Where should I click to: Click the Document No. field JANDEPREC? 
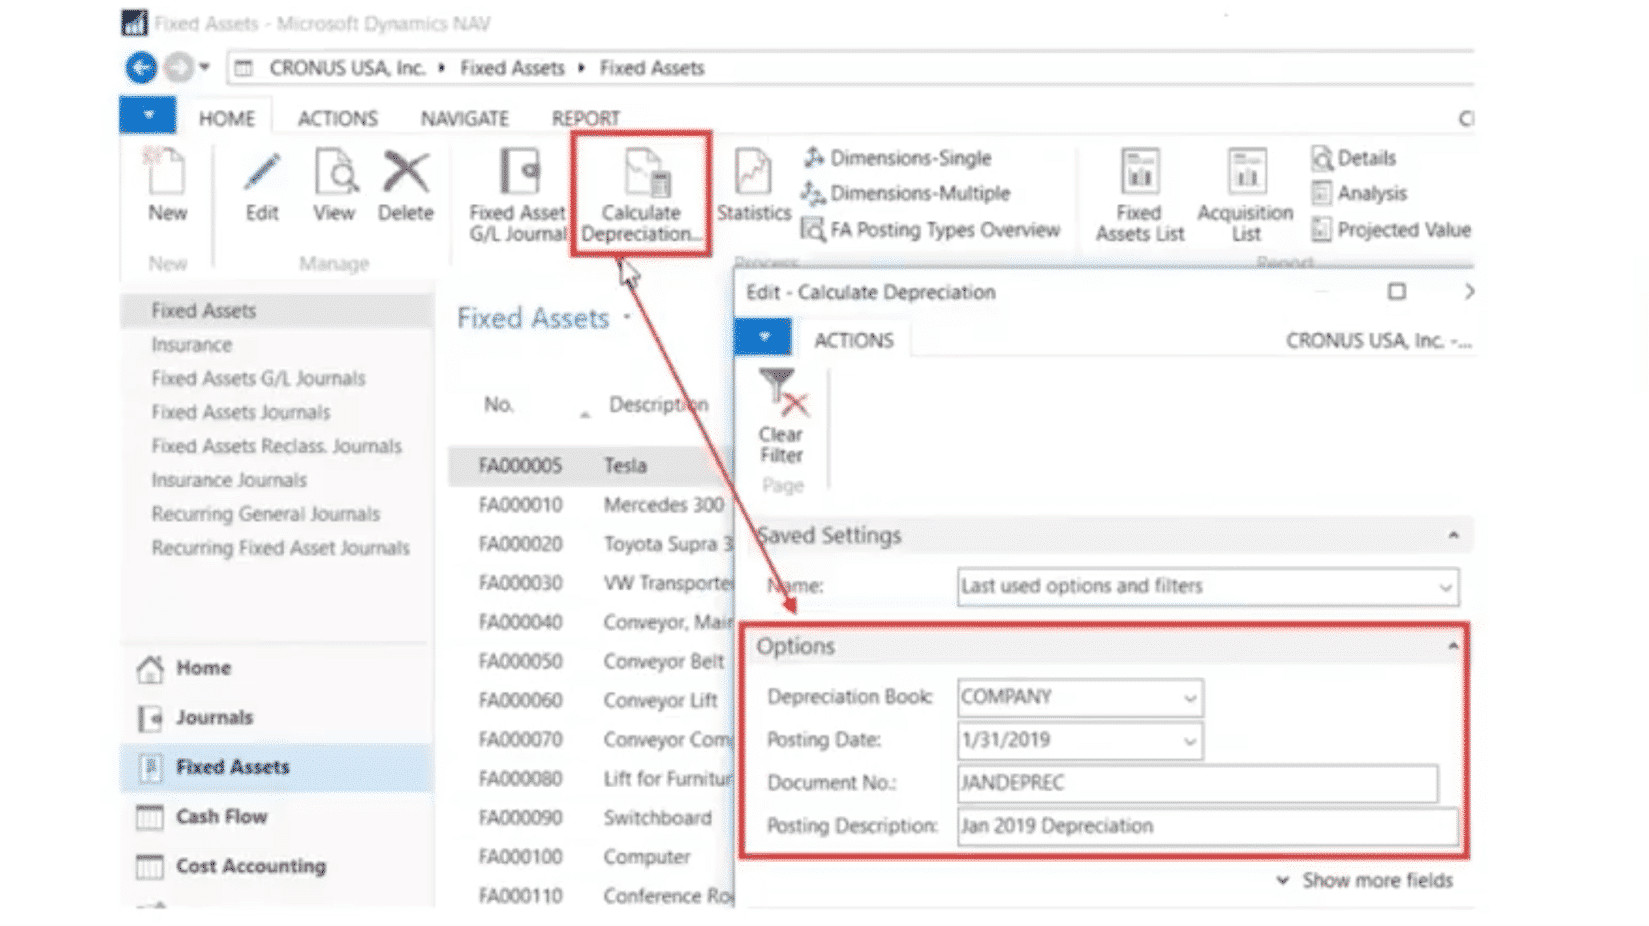pos(1197,783)
